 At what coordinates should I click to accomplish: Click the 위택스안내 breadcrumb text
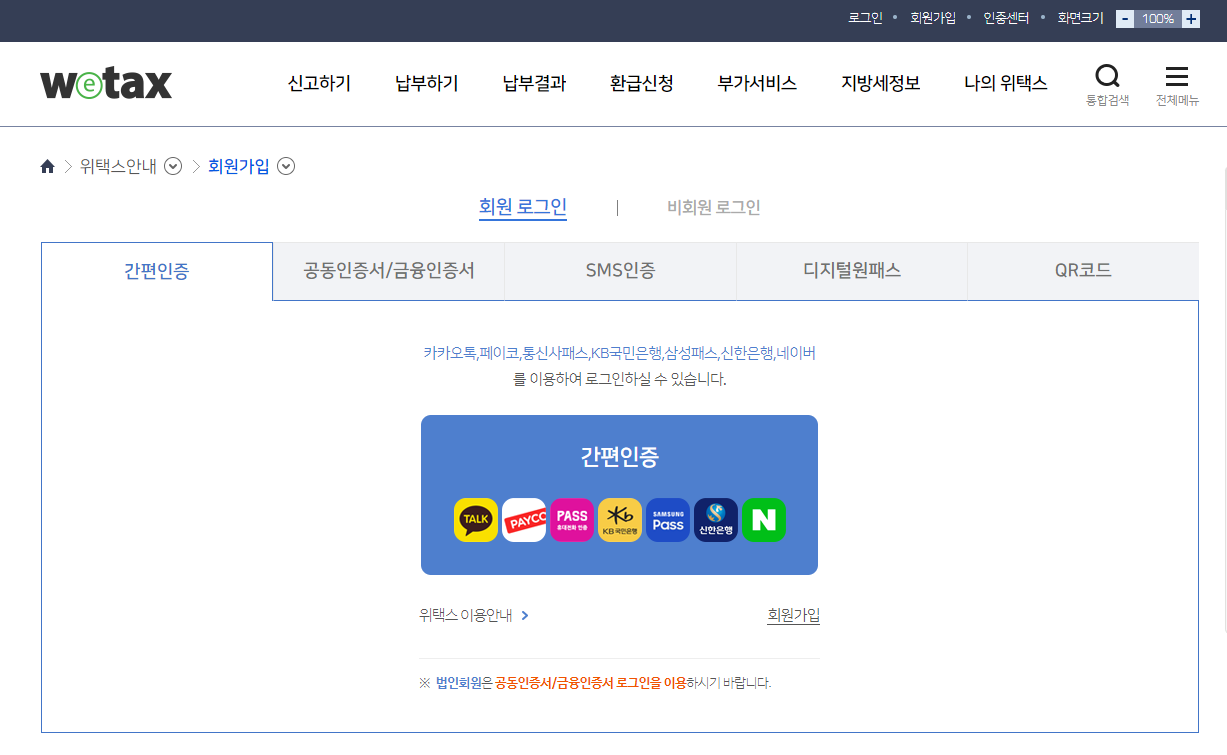pos(118,167)
